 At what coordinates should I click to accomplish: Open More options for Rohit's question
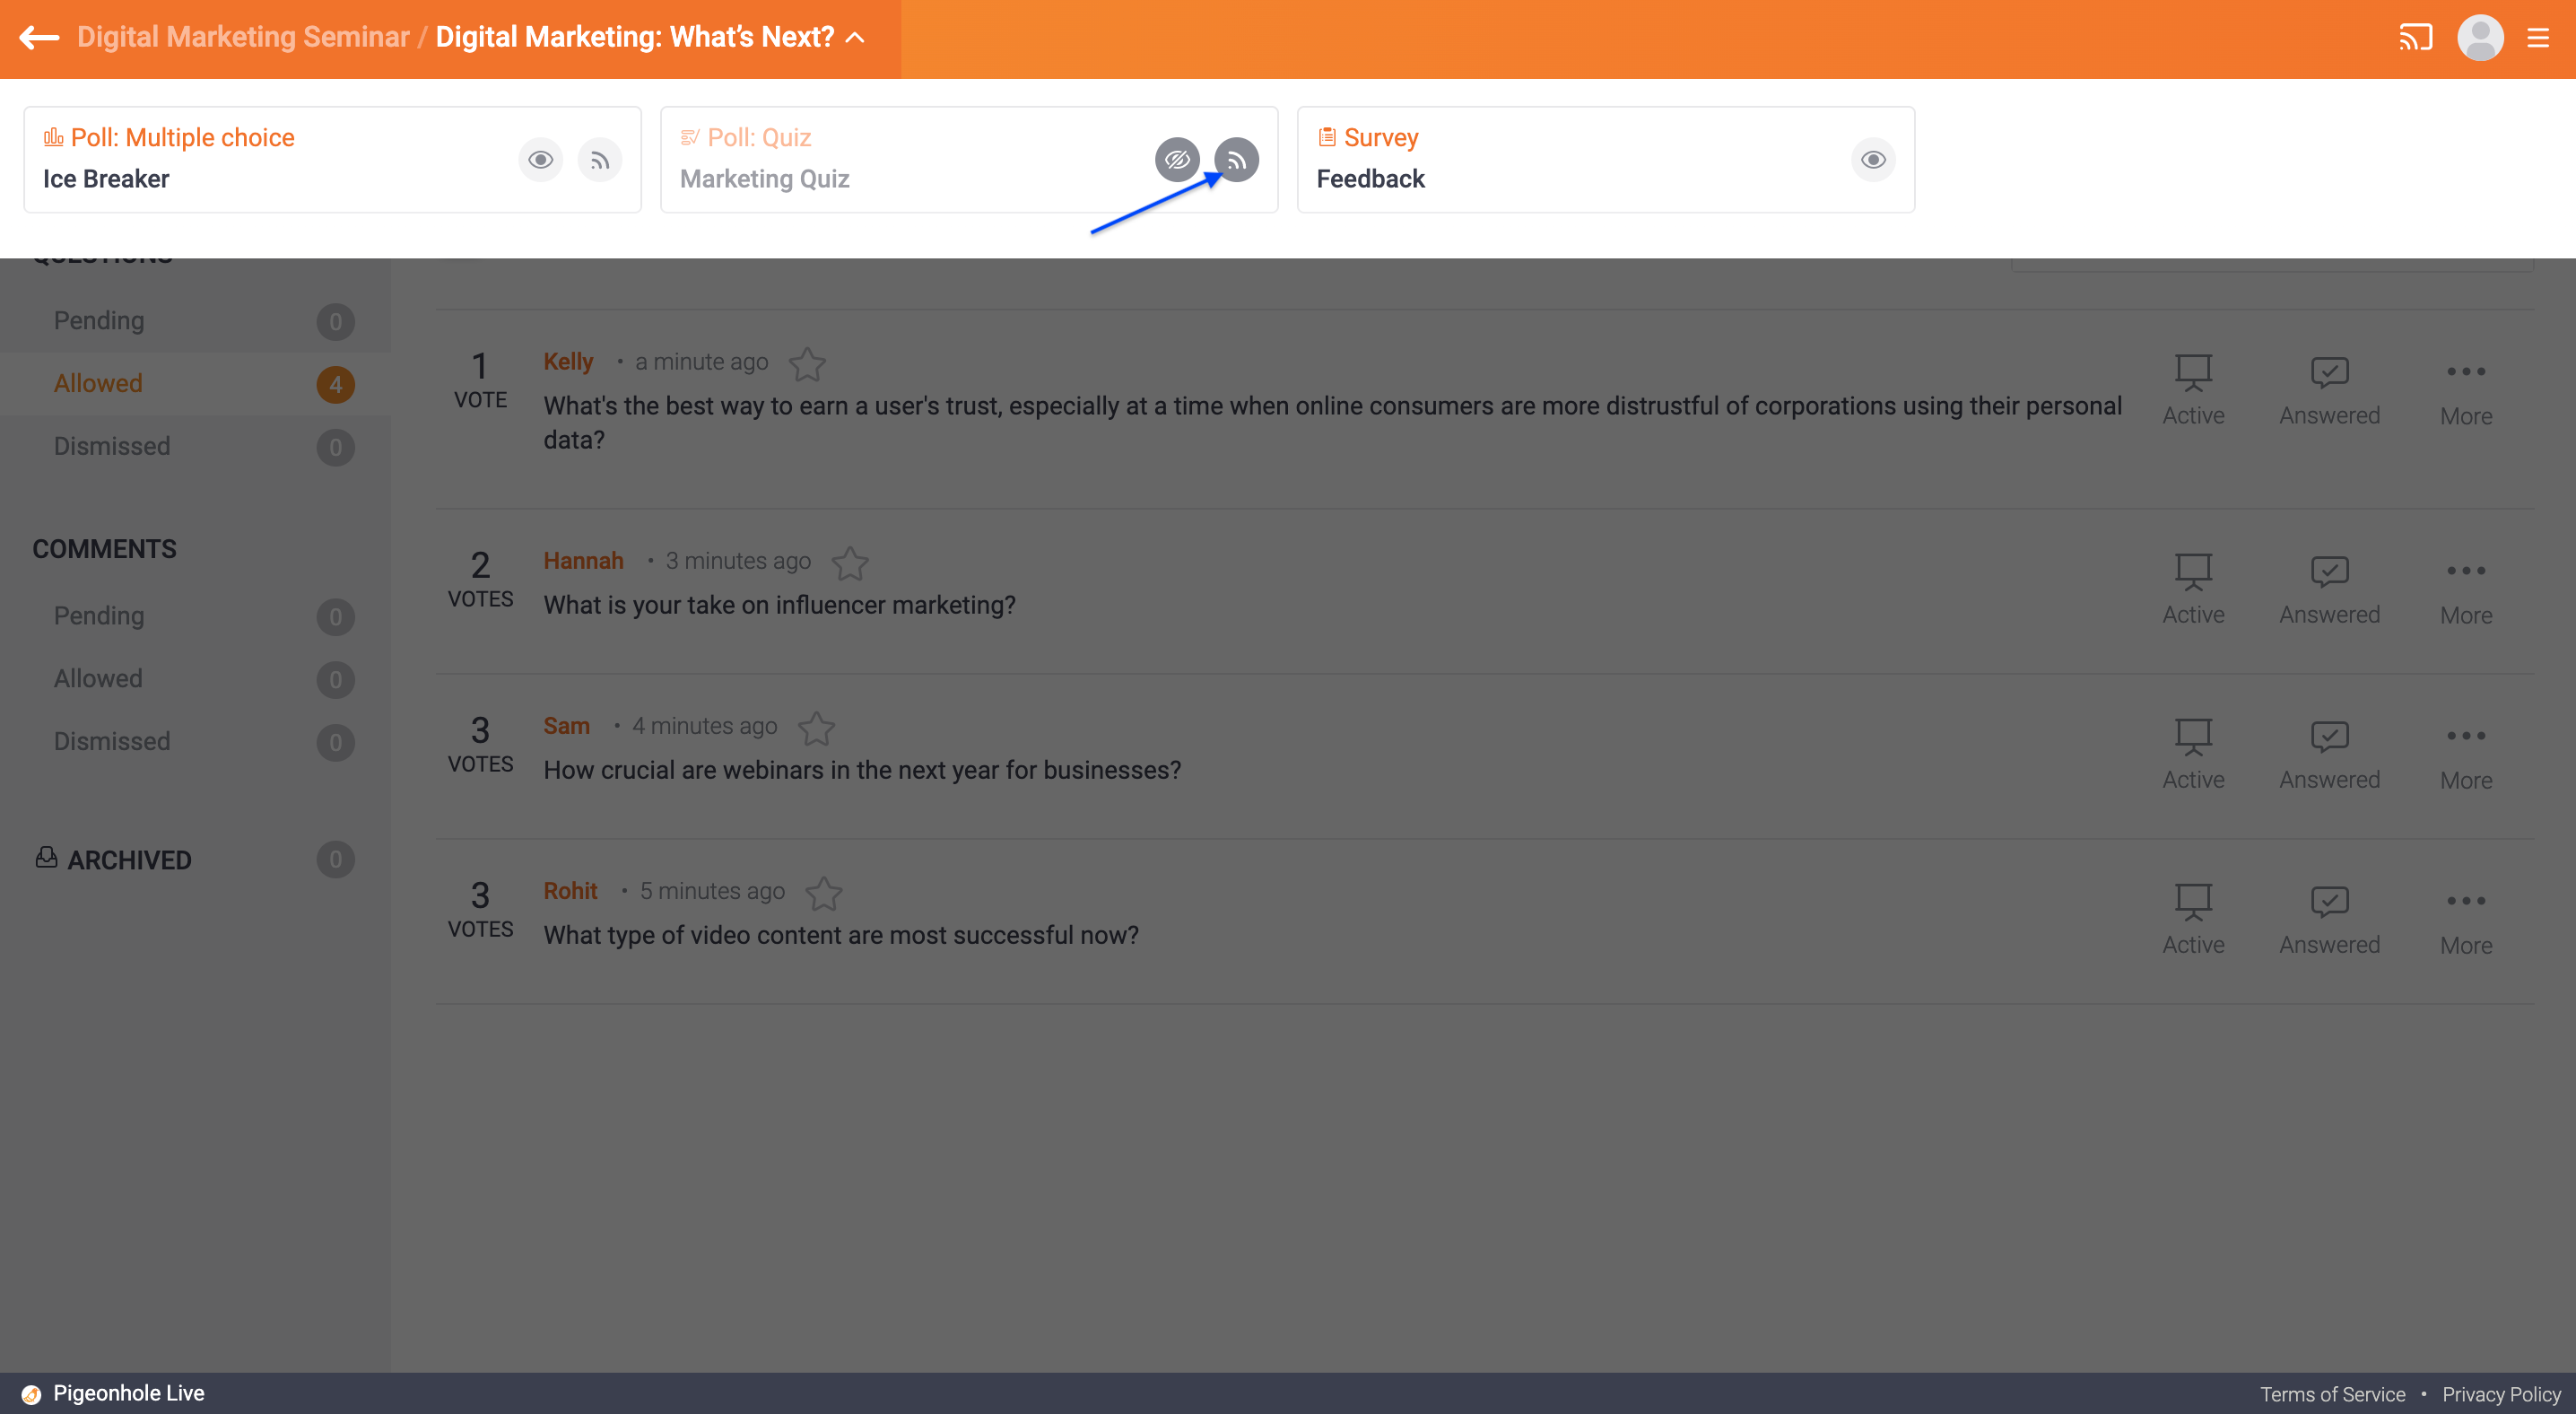coord(2466,920)
